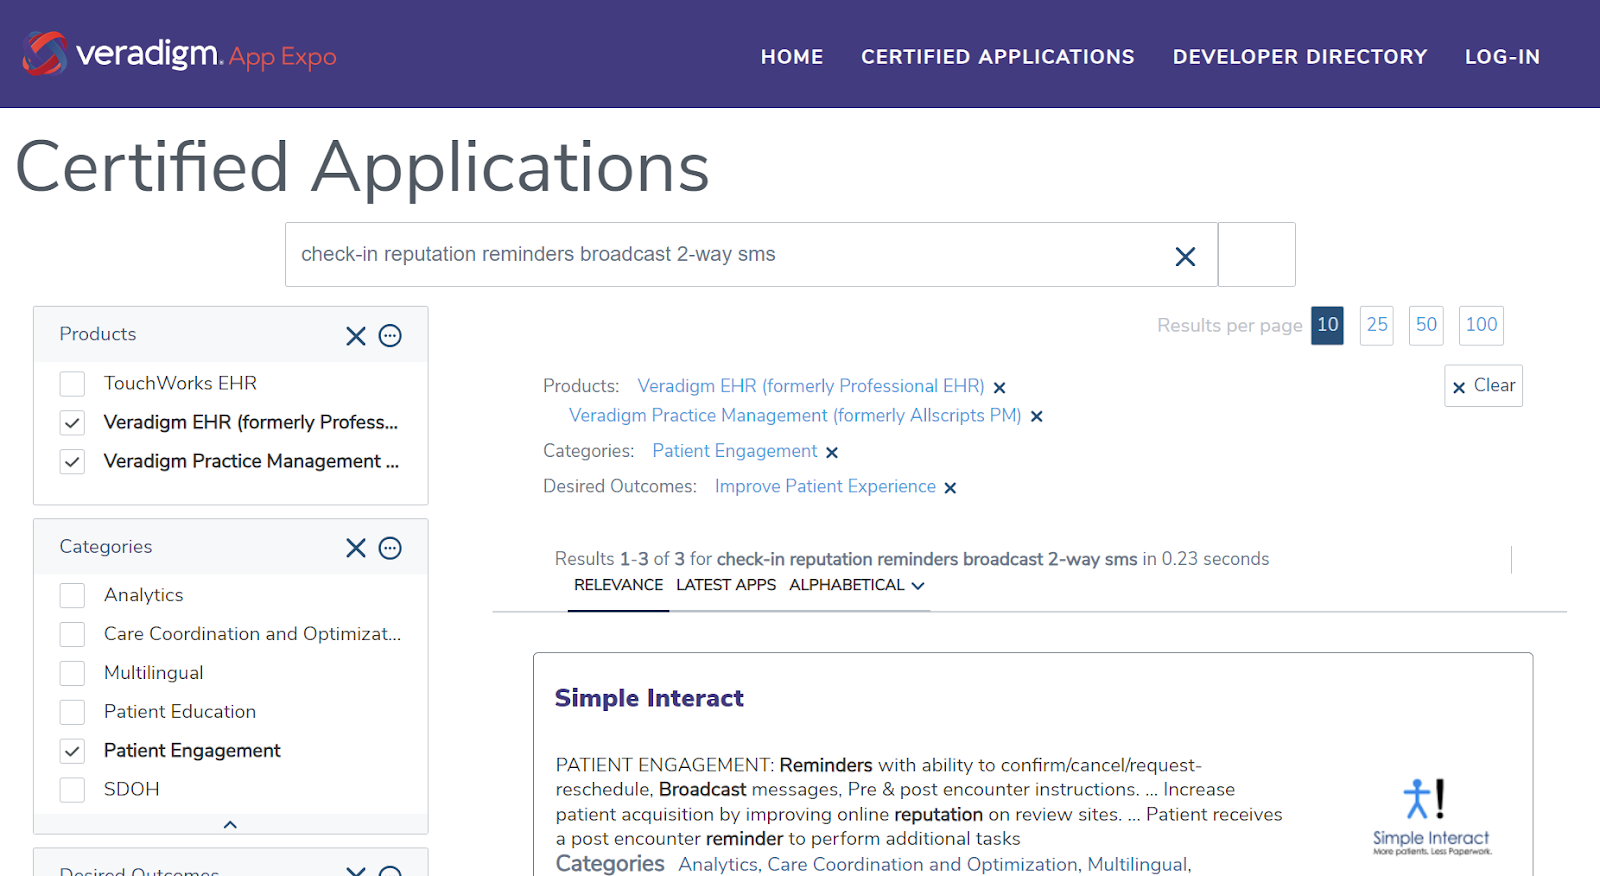Uncheck Veradigm Practice Management checkbox
Screen dimensions: 1600x876
pyautogui.click(x=72, y=462)
